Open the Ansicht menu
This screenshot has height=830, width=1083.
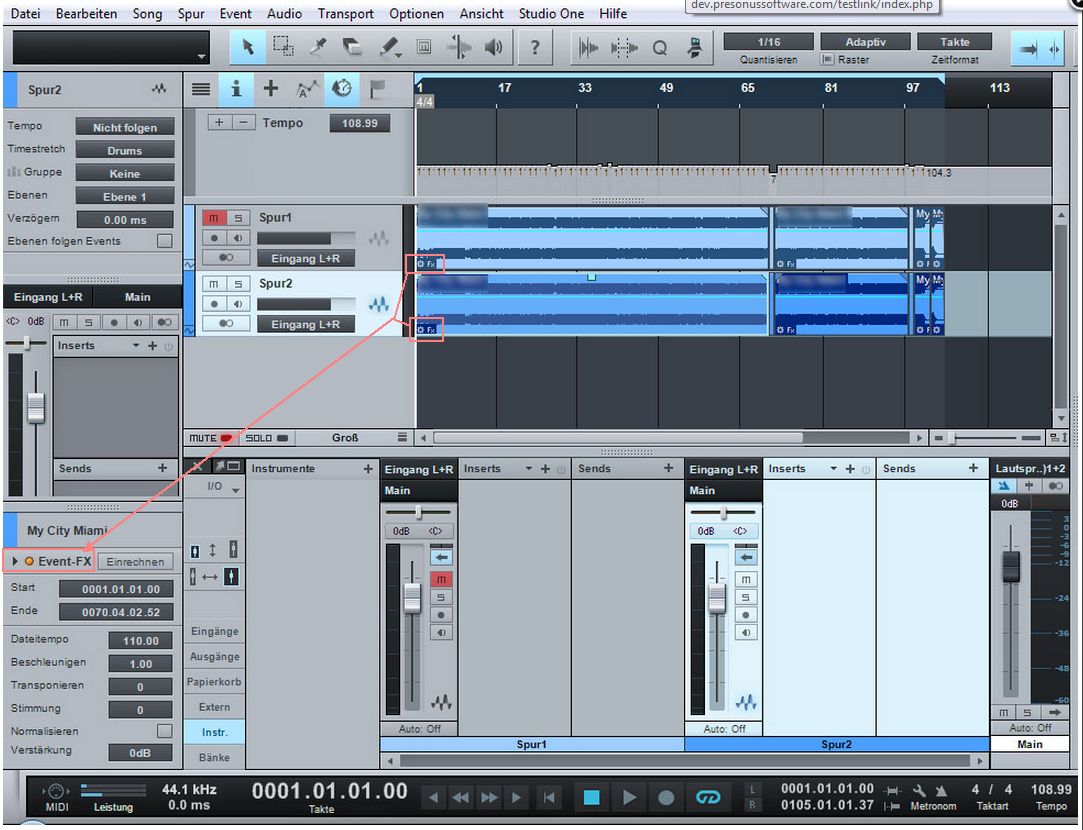tap(481, 14)
